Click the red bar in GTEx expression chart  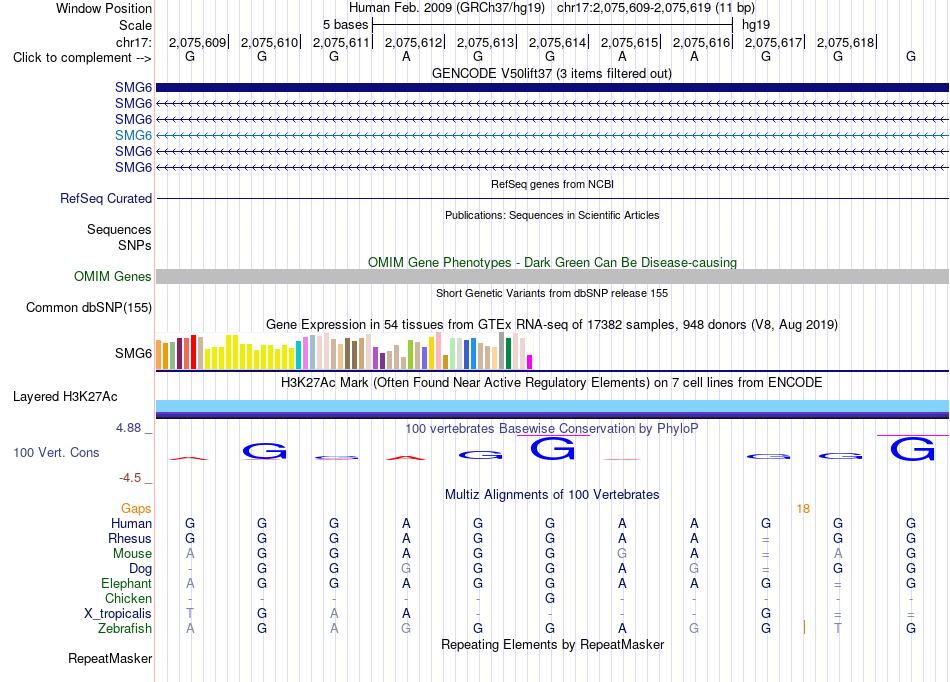click(193, 352)
